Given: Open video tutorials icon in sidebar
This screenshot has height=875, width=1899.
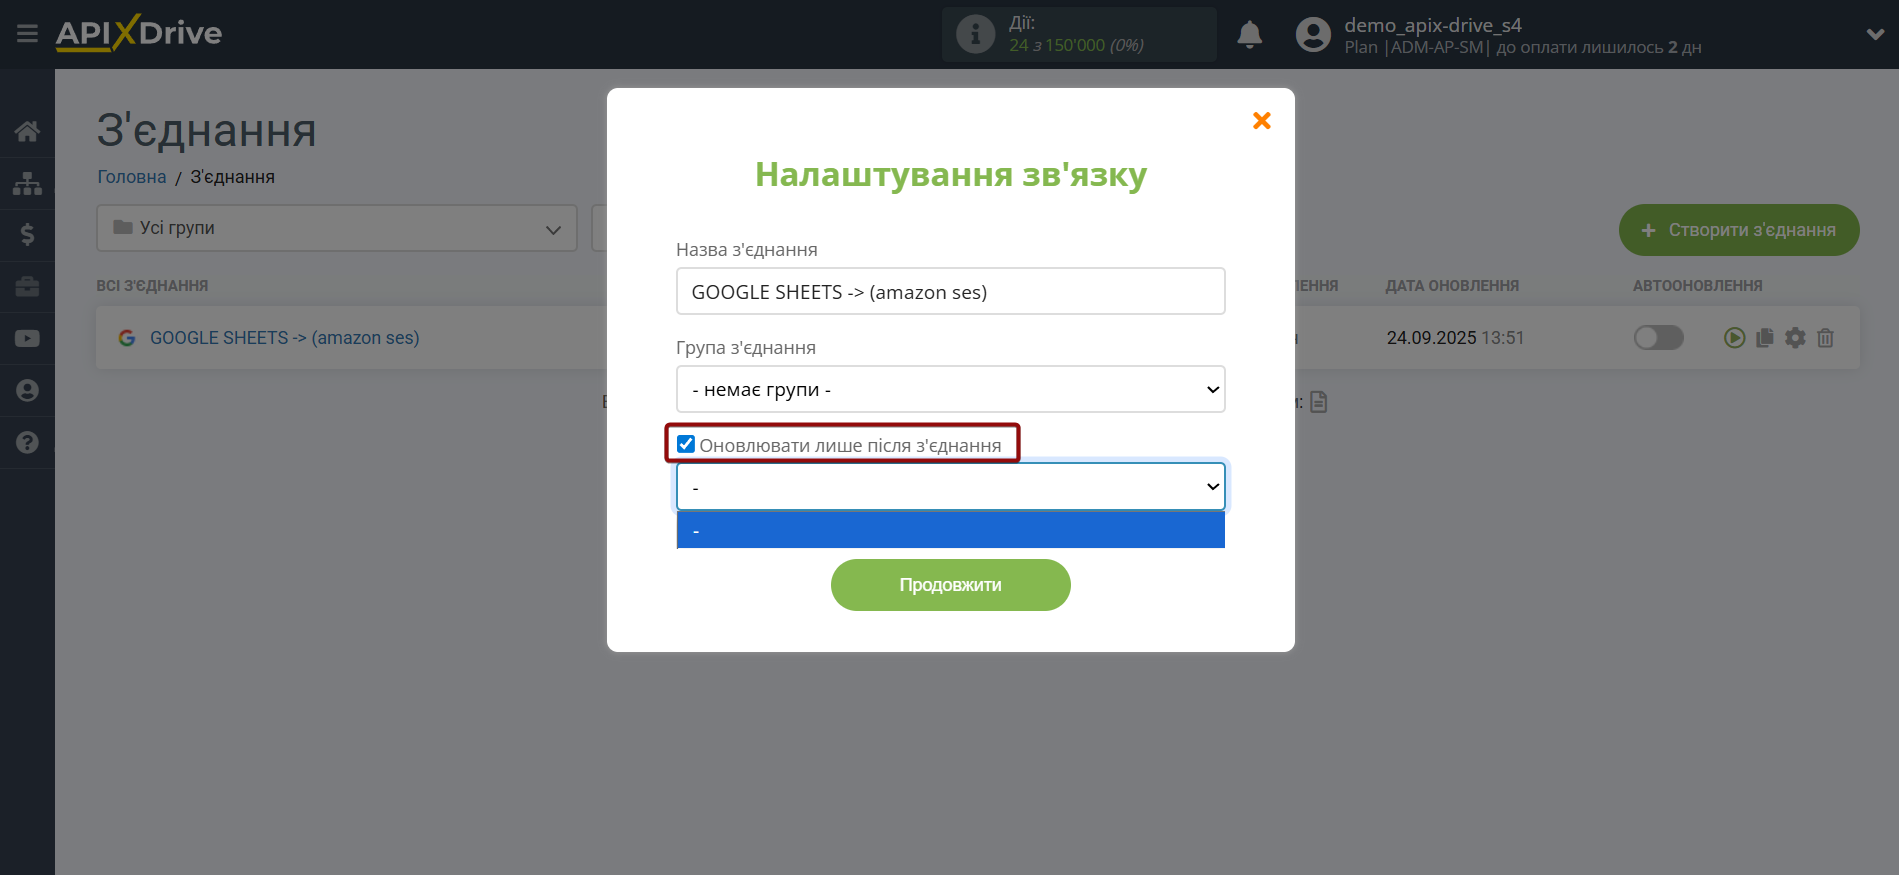Looking at the screenshot, I should (x=27, y=339).
